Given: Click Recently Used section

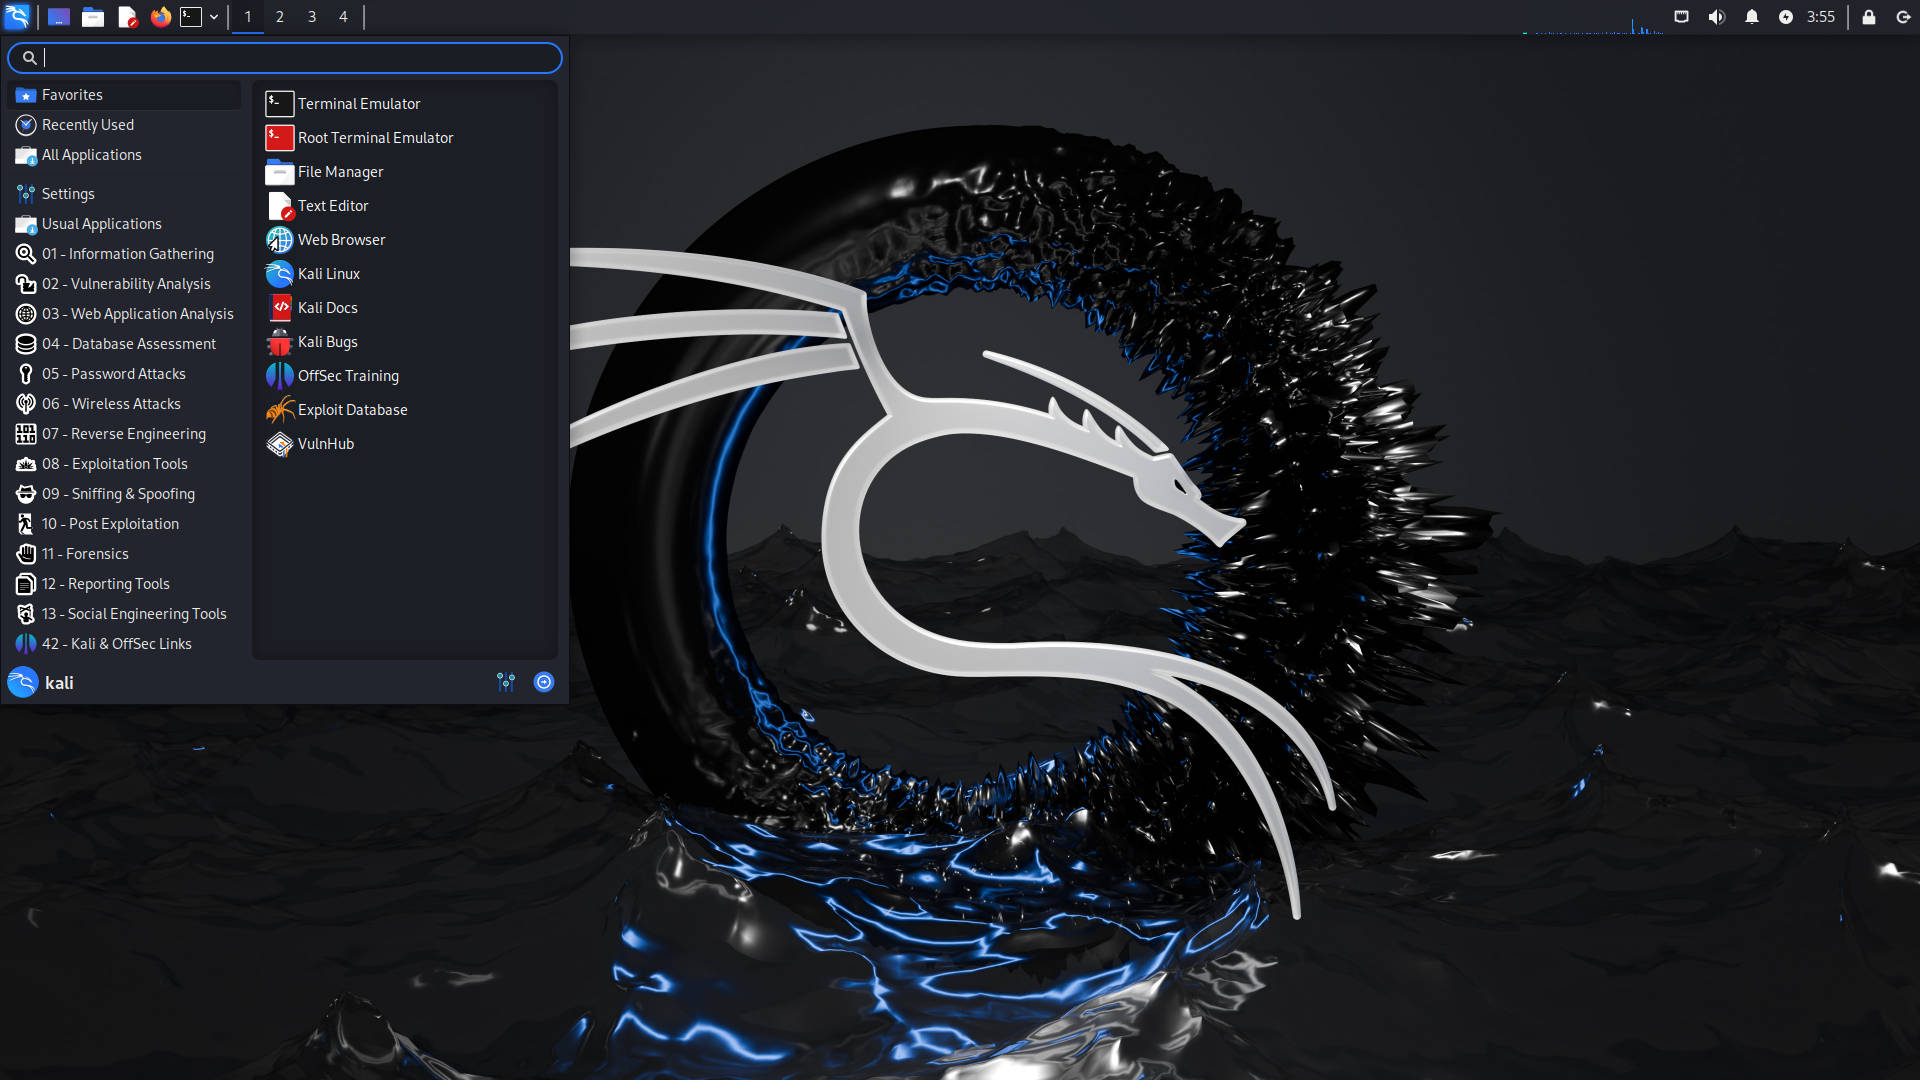Looking at the screenshot, I should coord(87,124).
